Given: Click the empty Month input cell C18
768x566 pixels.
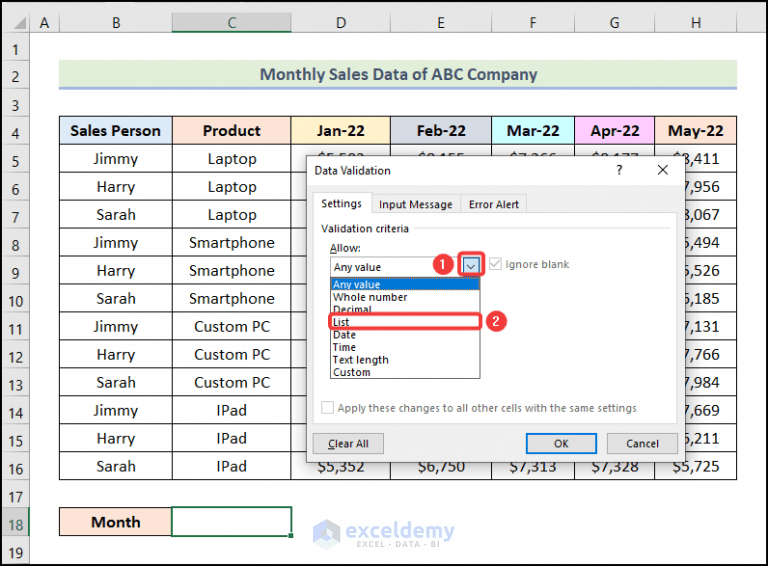Looking at the screenshot, I should (232, 521).
